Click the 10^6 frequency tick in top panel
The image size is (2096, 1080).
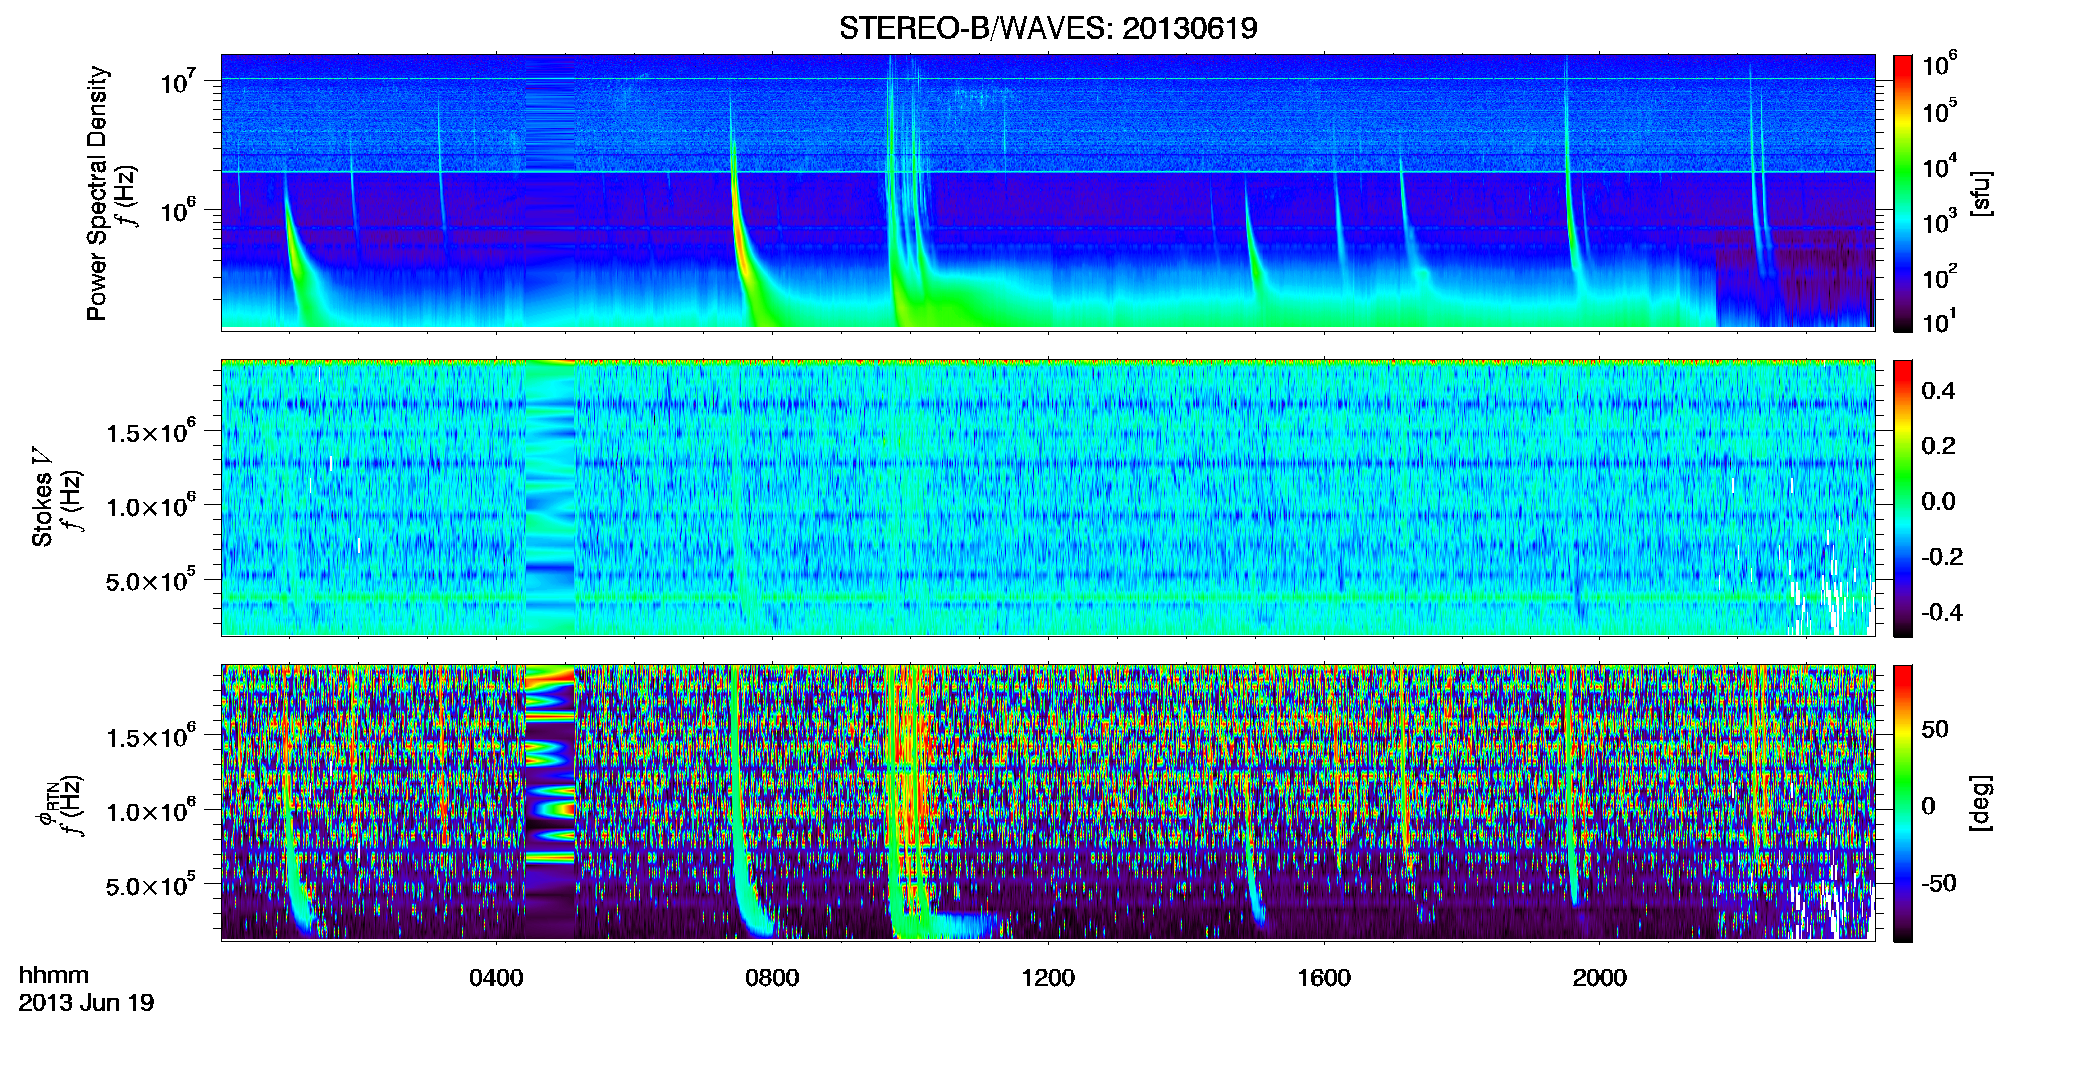coord(179,212)
